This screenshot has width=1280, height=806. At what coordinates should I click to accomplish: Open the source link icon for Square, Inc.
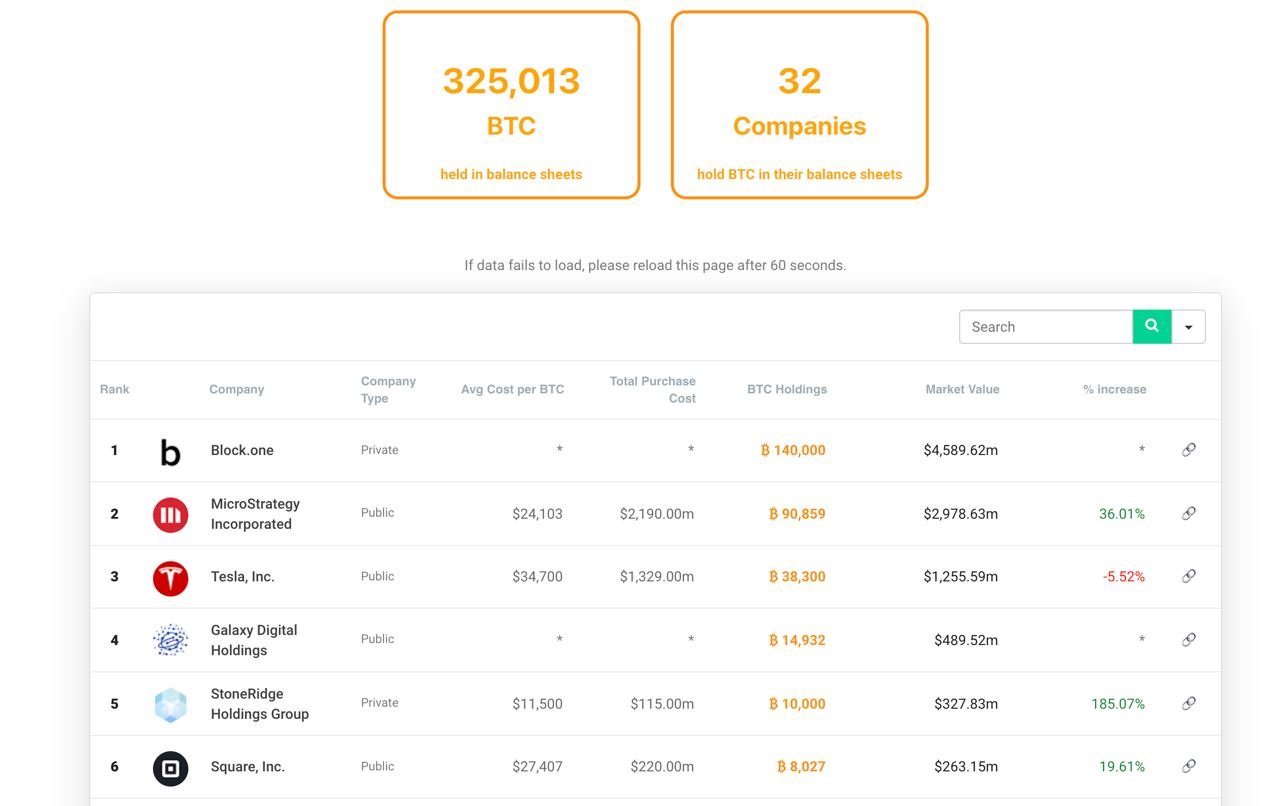pyautogui.click(x=1189, y=766)
